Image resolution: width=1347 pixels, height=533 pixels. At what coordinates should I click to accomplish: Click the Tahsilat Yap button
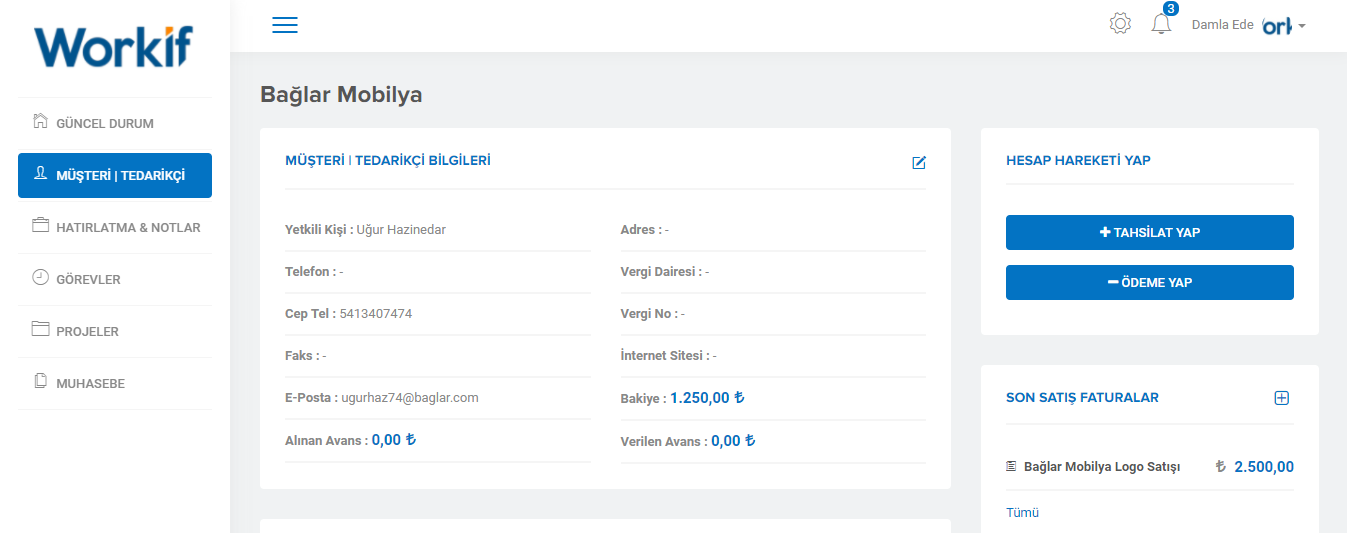click(1150, 232)
